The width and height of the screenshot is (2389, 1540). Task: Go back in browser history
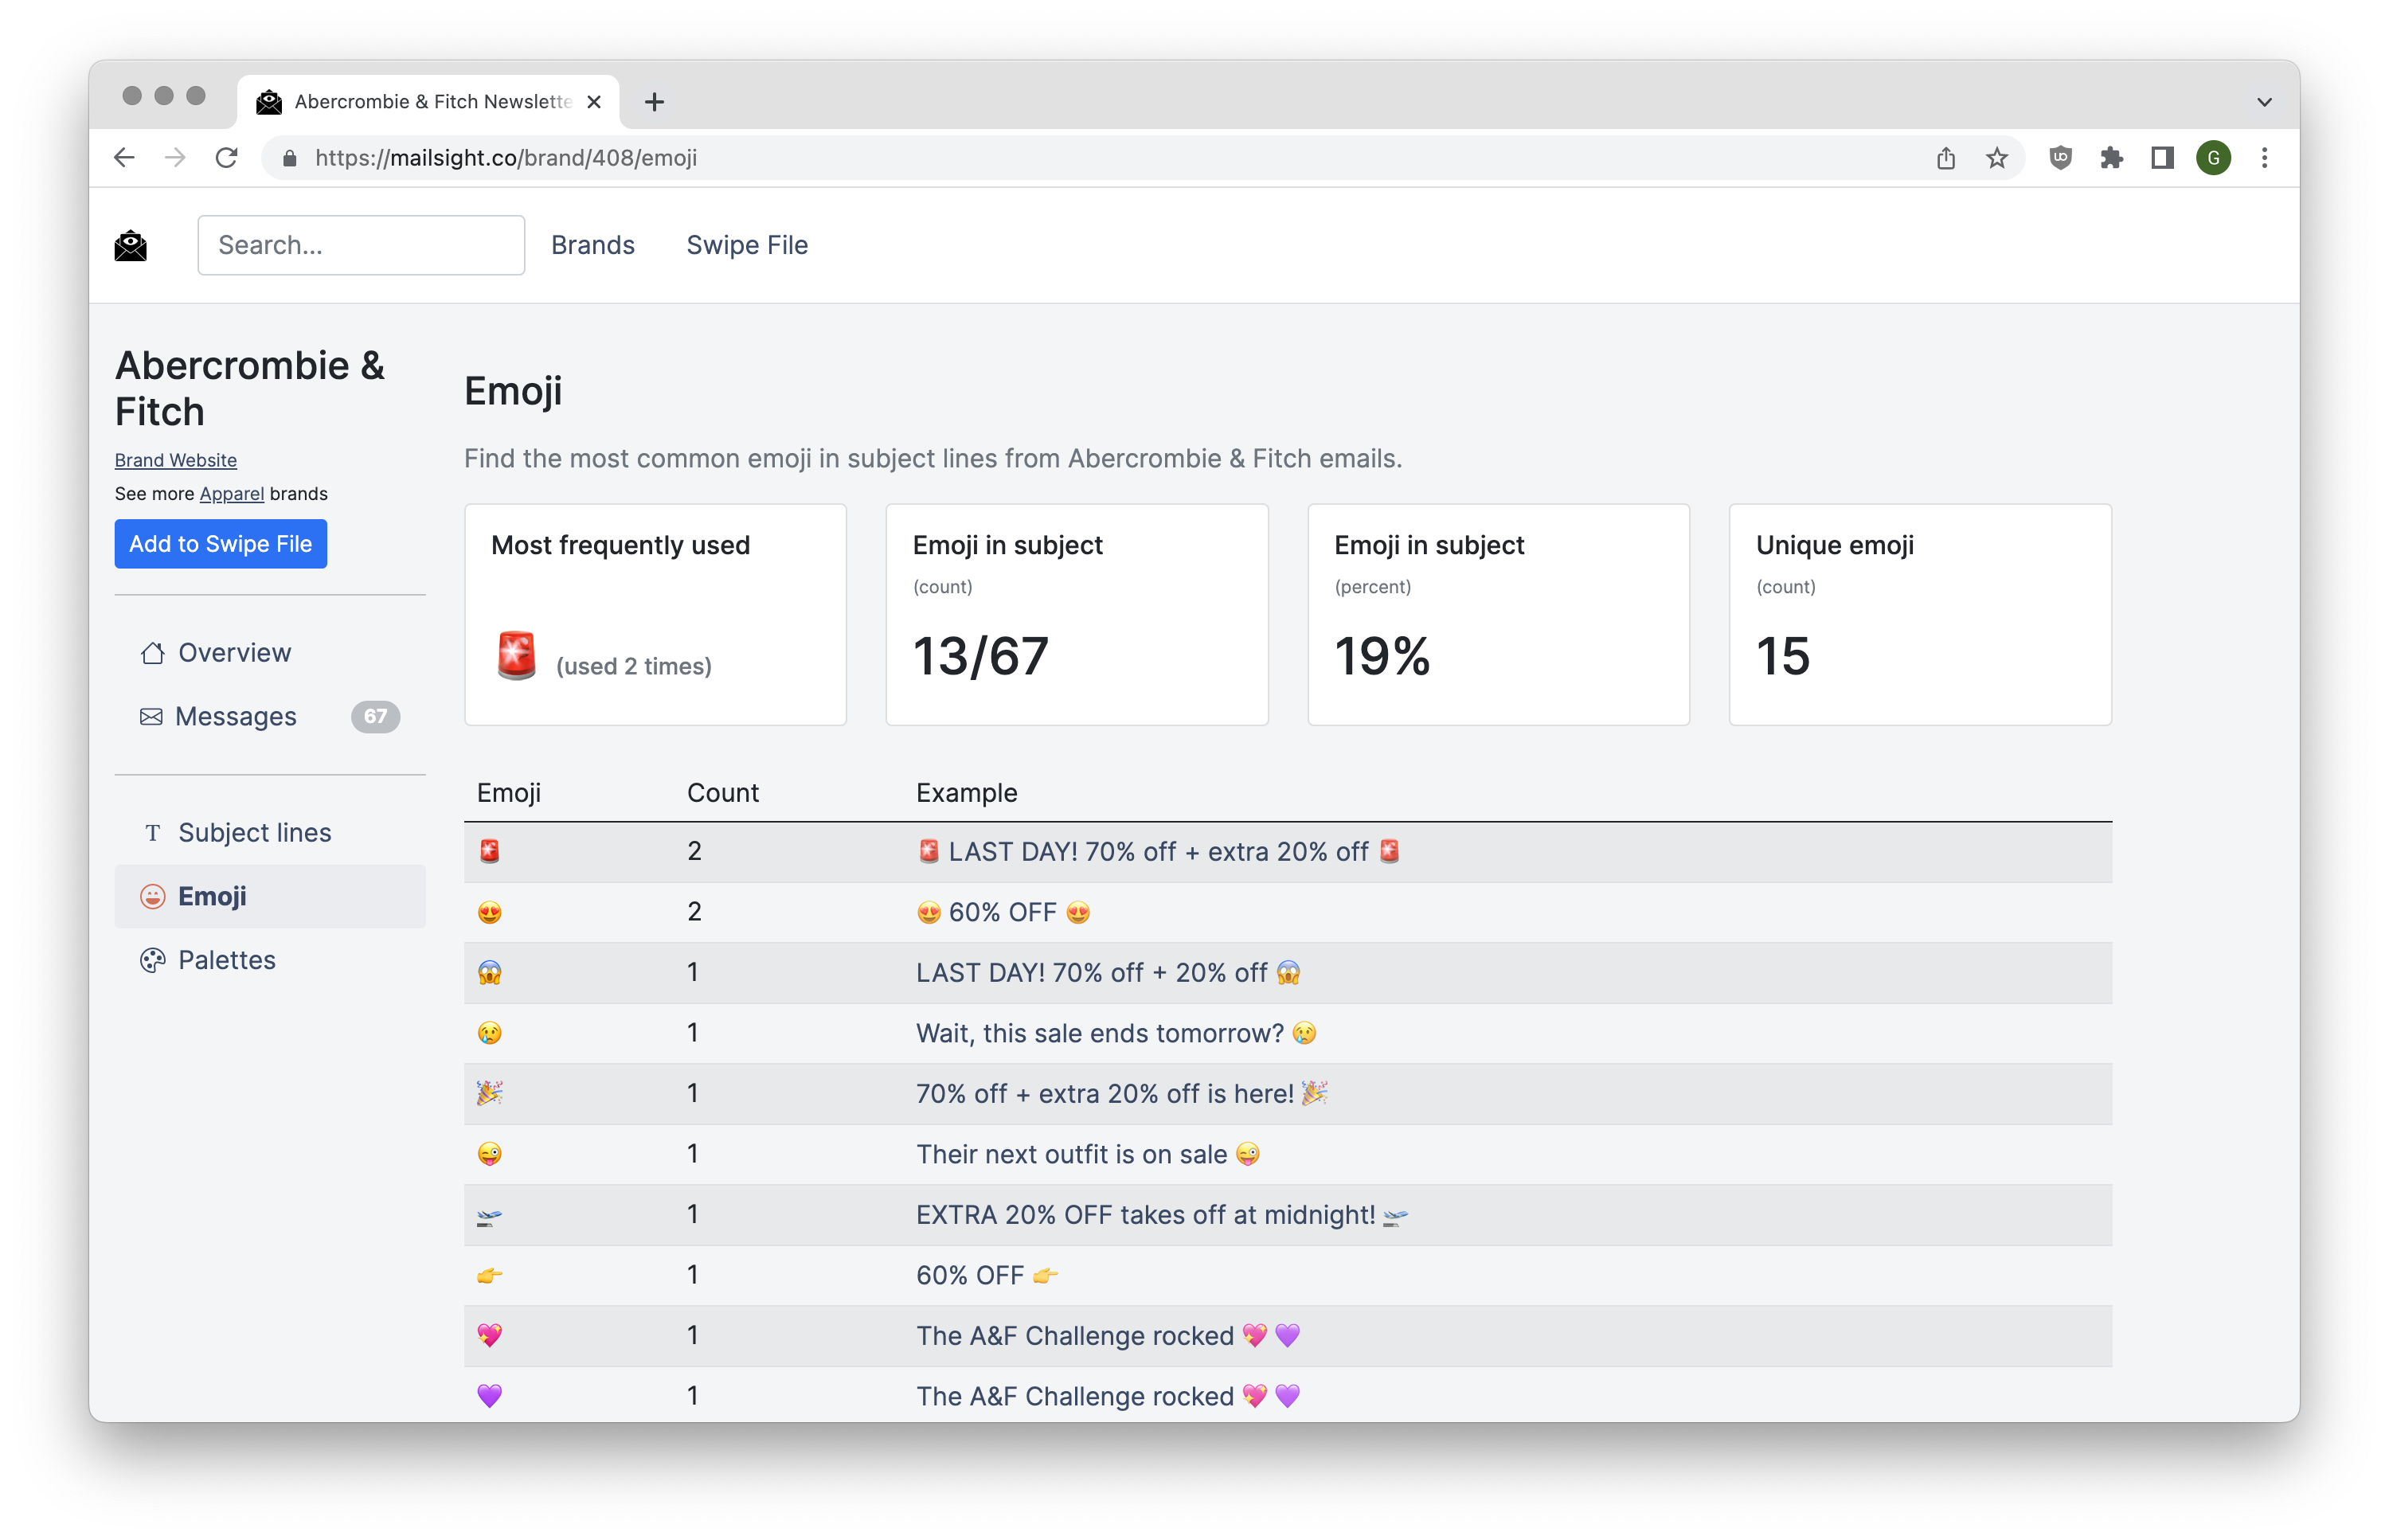tap(124, 158)
